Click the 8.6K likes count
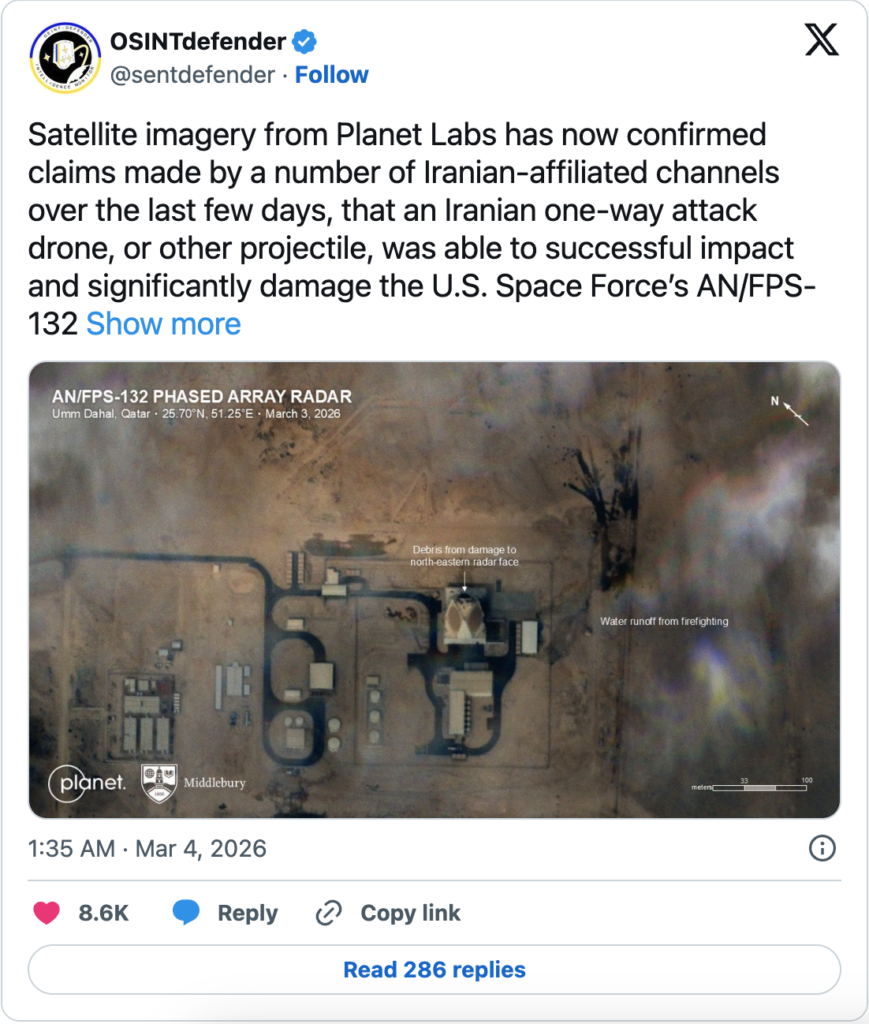 (104, 913)
